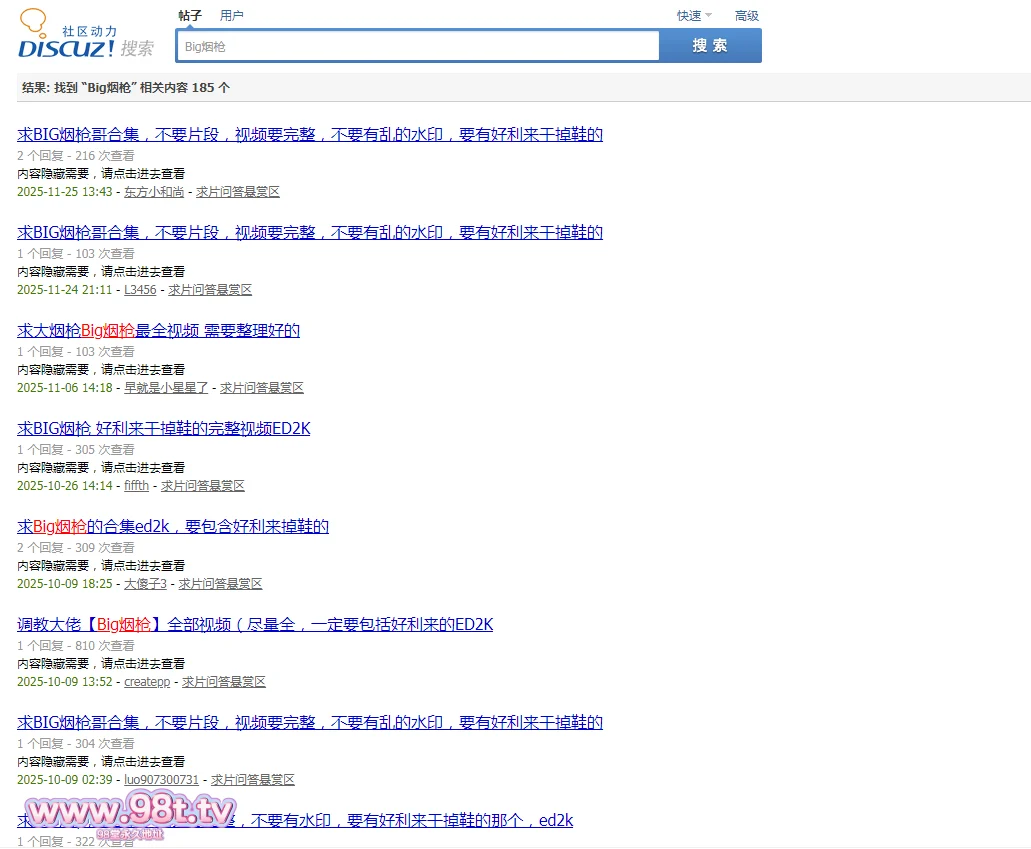Open the 高级 advanced search link
The image size is (1031, 849).
(x=746, y=15)
